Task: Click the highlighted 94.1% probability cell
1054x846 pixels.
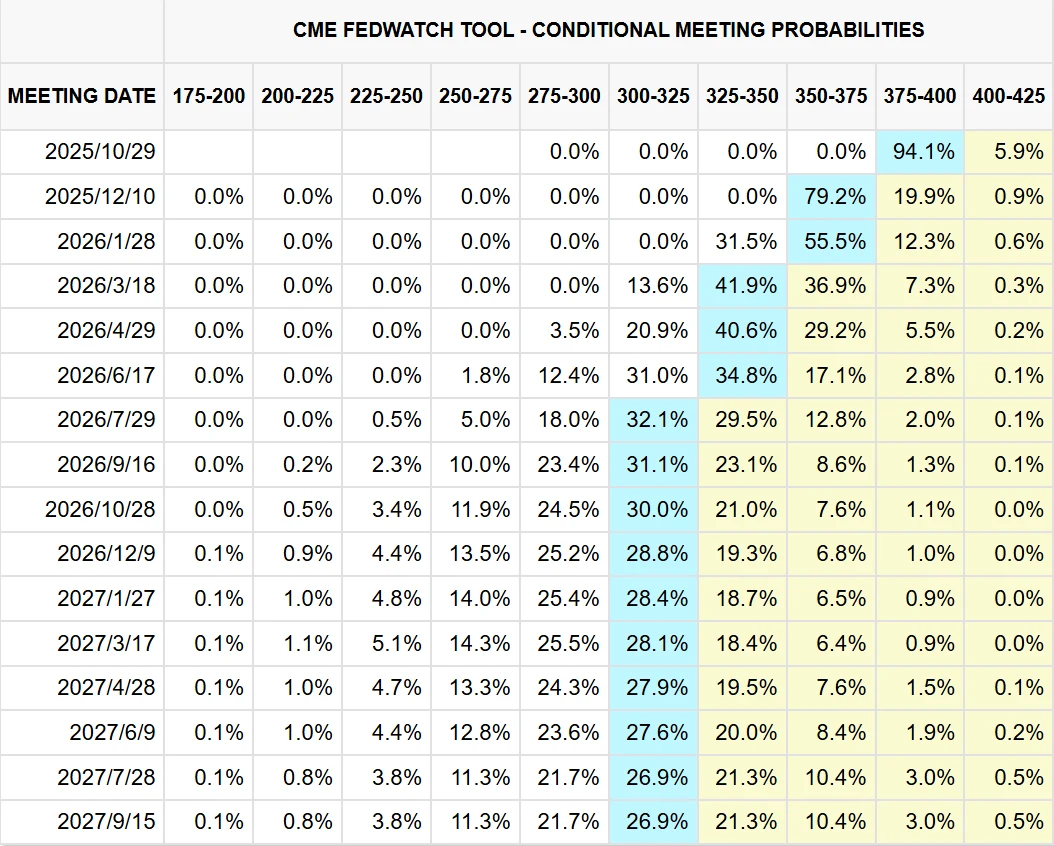Action: pos(919,152)
